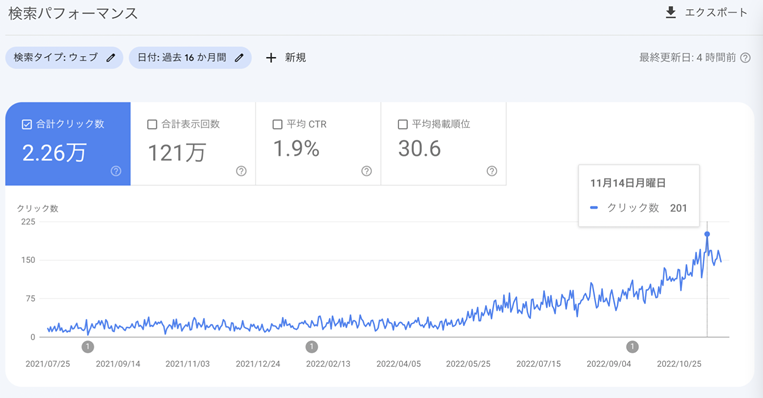
Task: Click the 2022/10/25 axis date
Action: pyautogui.click(x=679, y=364)
